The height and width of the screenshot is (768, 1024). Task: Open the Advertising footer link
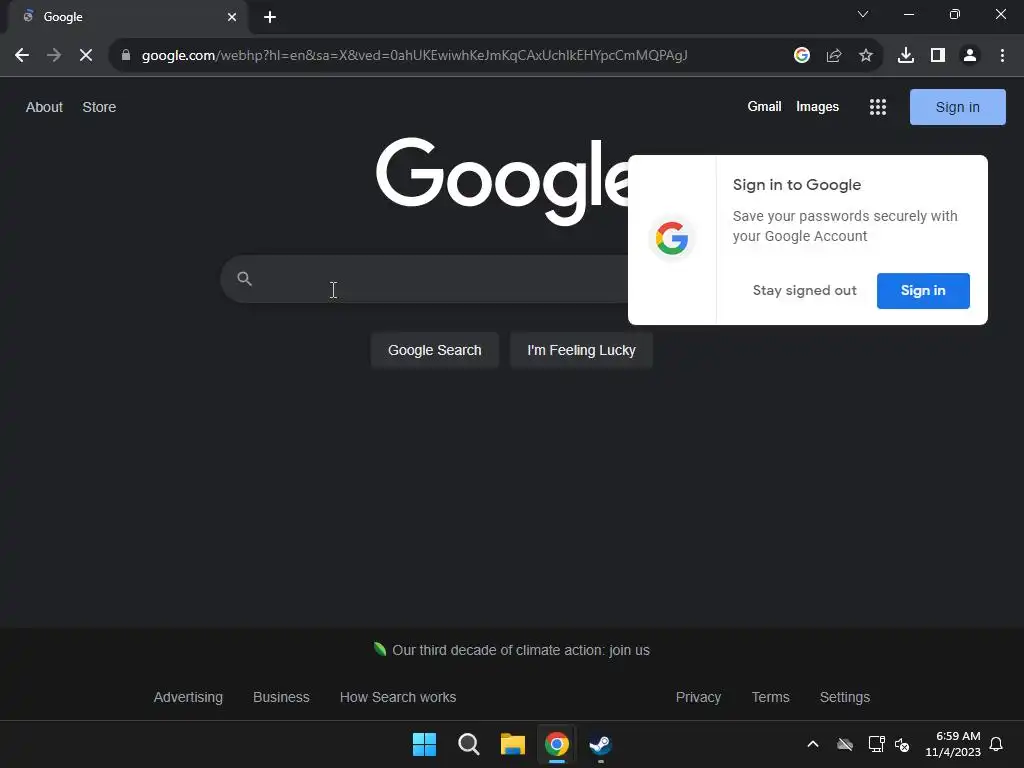(x=188, y=697)
